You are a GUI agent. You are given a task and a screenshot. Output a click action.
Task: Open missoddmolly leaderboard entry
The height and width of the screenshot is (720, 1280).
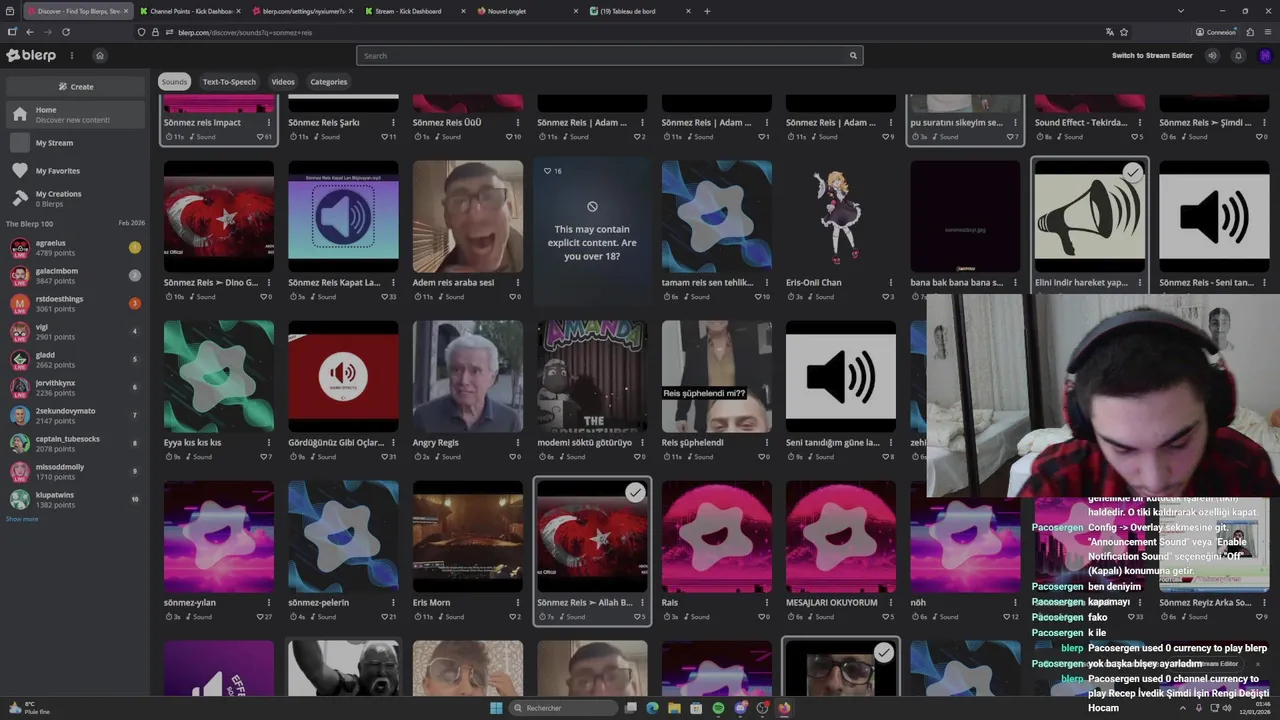pos(76,472)
